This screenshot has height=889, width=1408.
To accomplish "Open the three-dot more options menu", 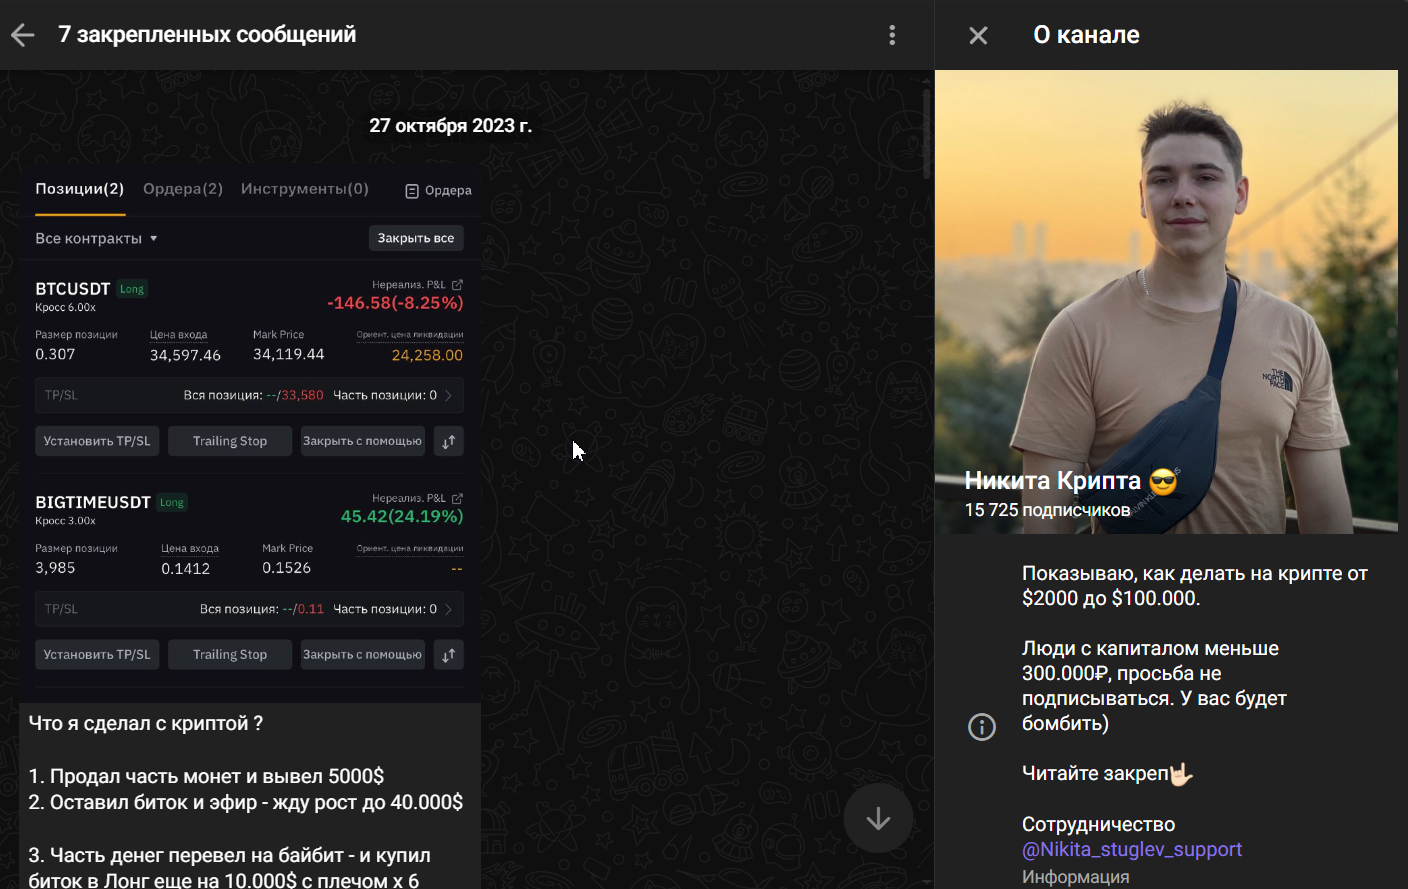I will coord(892,35).
